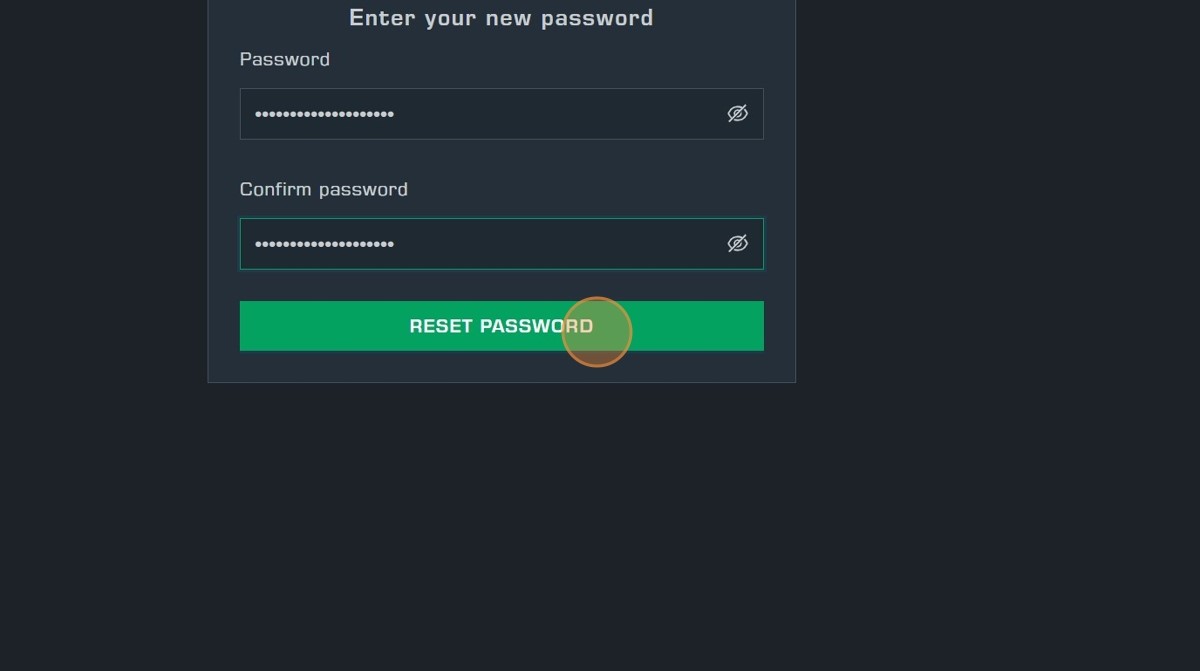
Task: Click the word RESET on the green button
Action: tap(440, 326)
